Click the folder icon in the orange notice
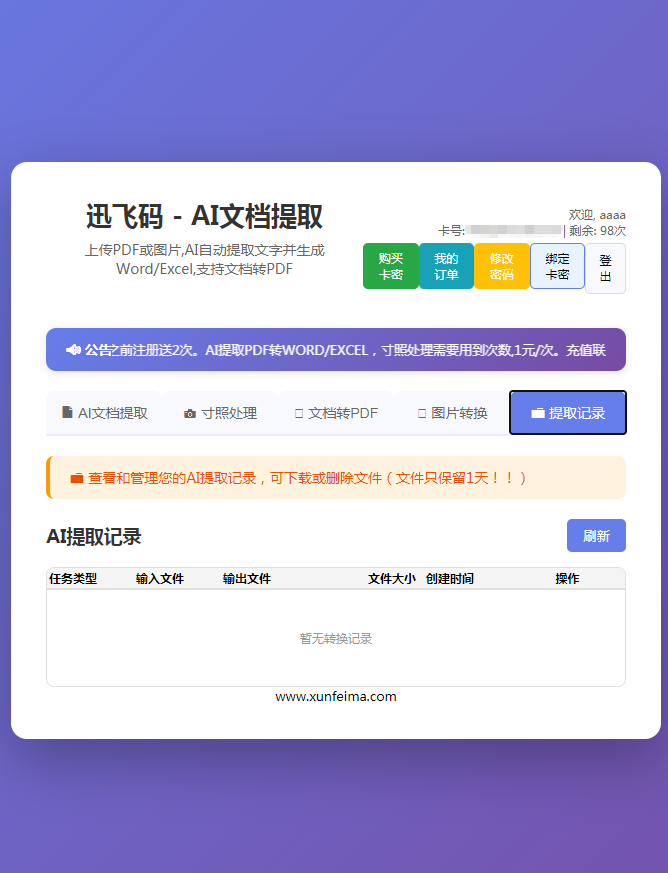 click(77, 478)
